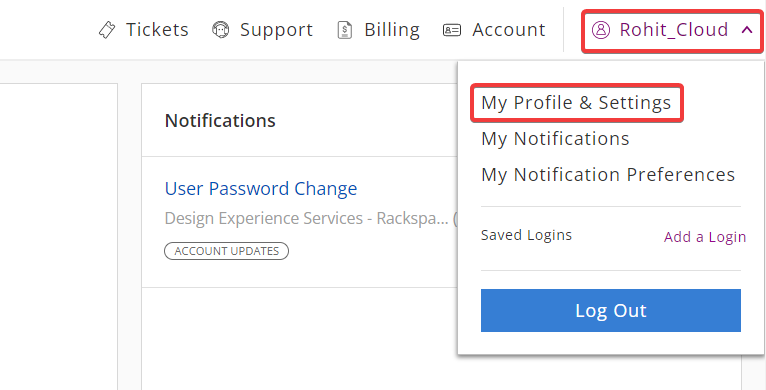
Task: Click the Saved Logins label
Action: [x=526, y=235]
